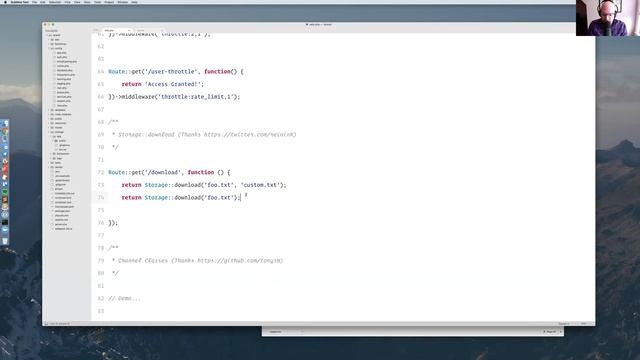Open services.php in config folder

click(x=64, y=96)
